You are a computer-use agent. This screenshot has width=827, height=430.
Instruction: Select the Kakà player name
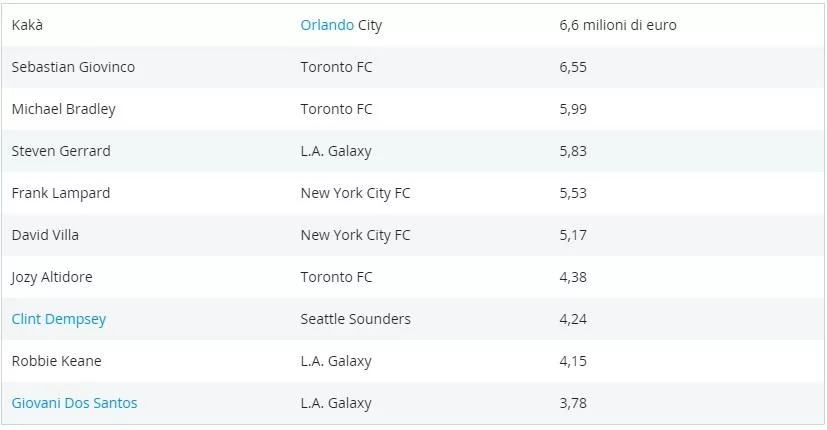28,25
